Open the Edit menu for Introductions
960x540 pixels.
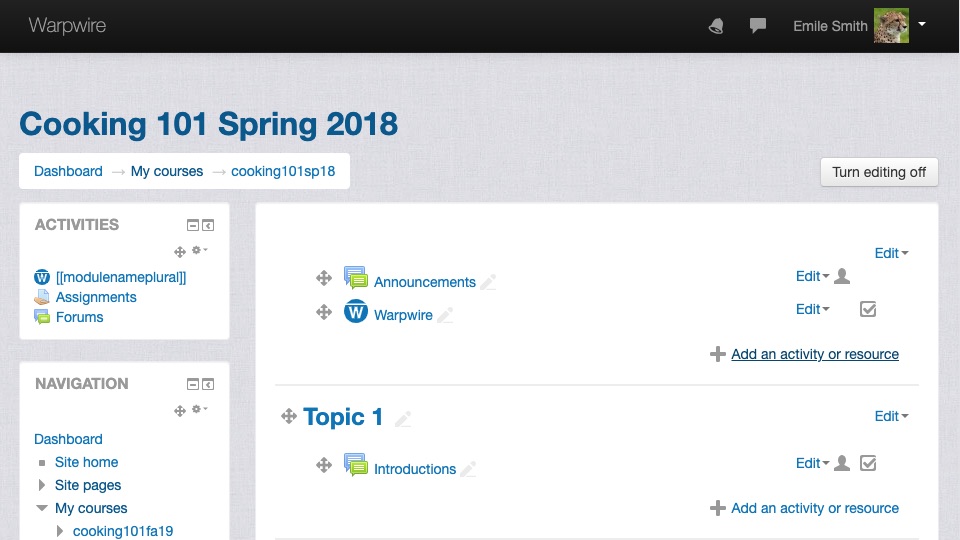tap(812, 463)
